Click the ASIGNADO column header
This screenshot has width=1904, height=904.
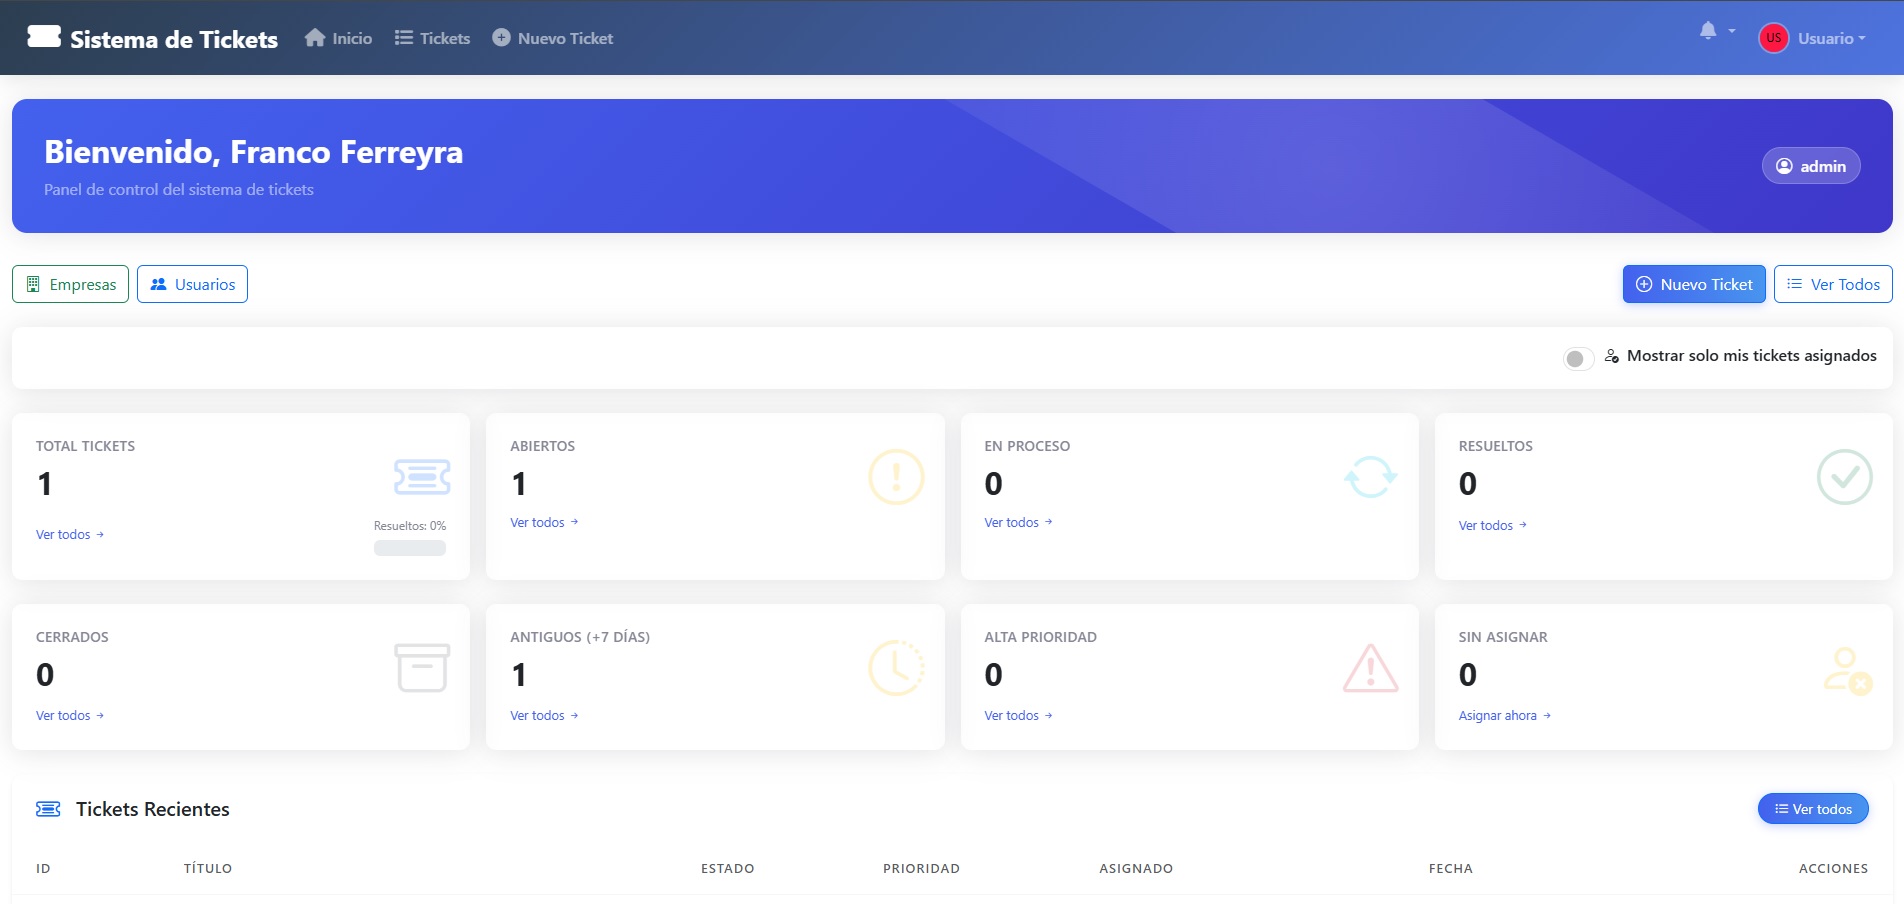point(1136,869)
